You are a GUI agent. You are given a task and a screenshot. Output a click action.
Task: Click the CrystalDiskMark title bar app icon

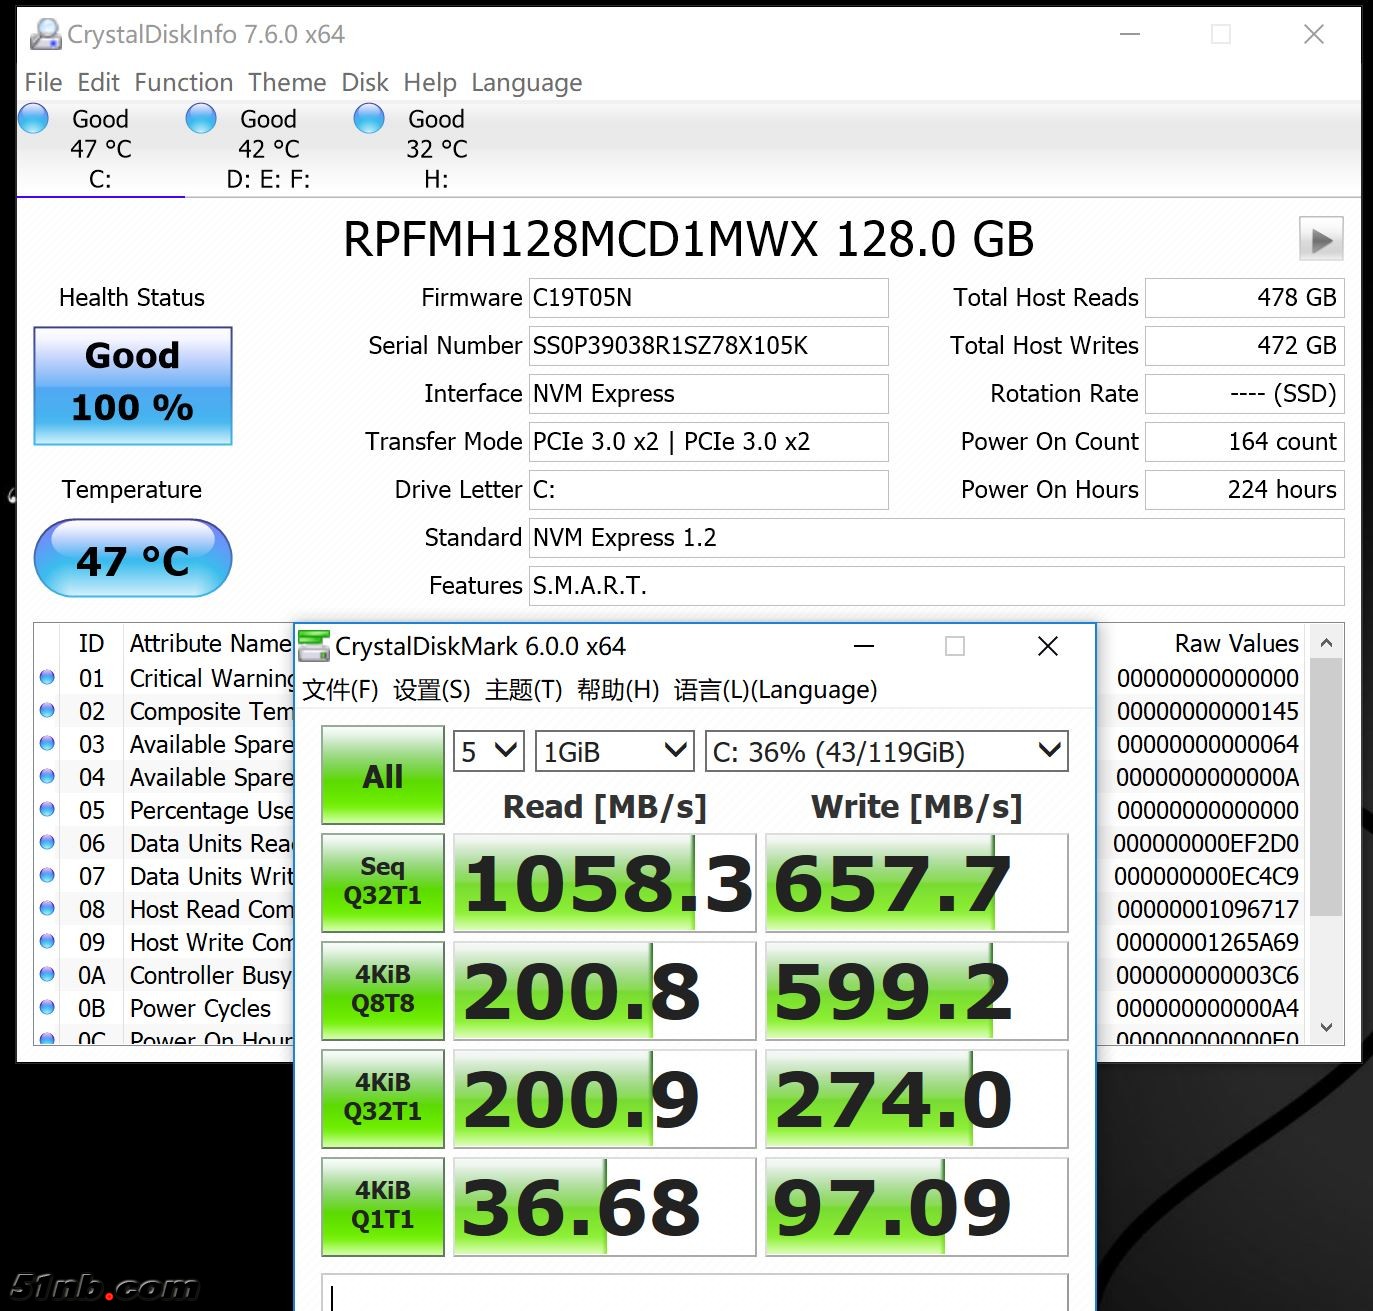(314, 646)
